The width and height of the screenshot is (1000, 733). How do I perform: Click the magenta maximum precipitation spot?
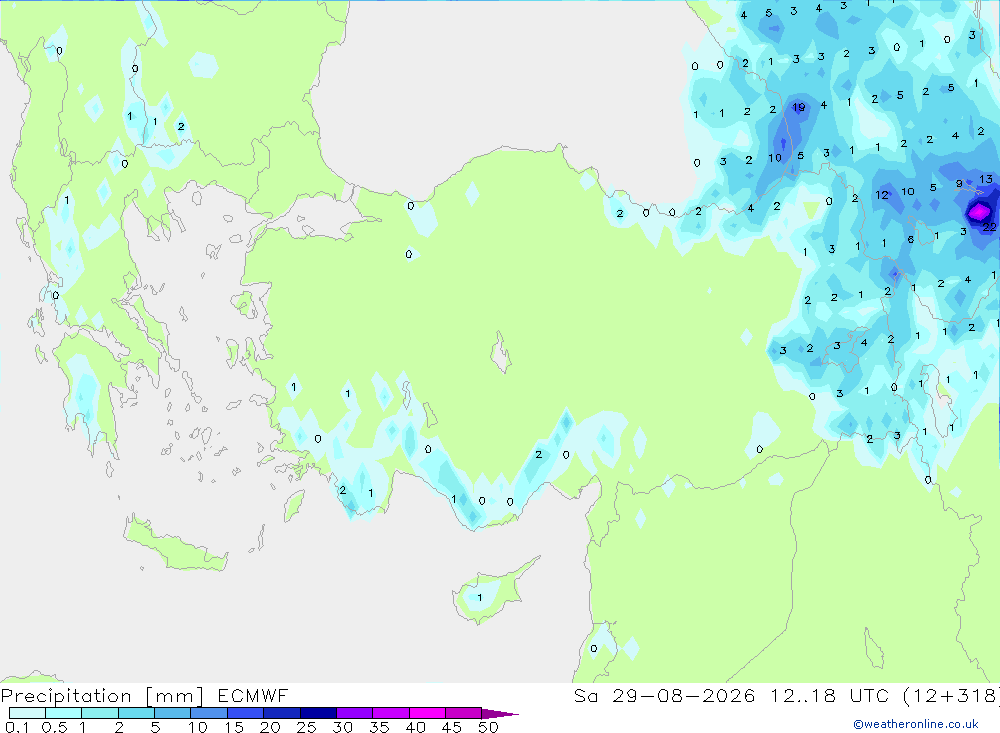978,211
